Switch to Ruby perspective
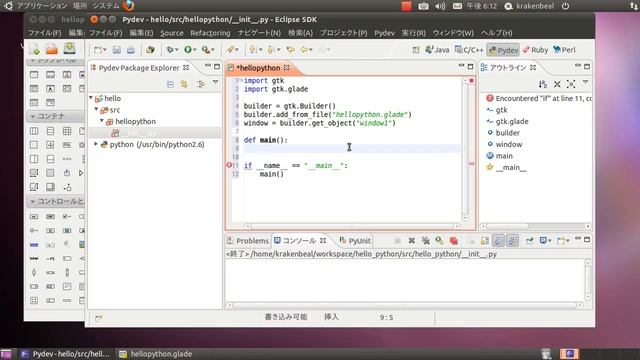Screen dimensions: 640x360 coord(535,50)
